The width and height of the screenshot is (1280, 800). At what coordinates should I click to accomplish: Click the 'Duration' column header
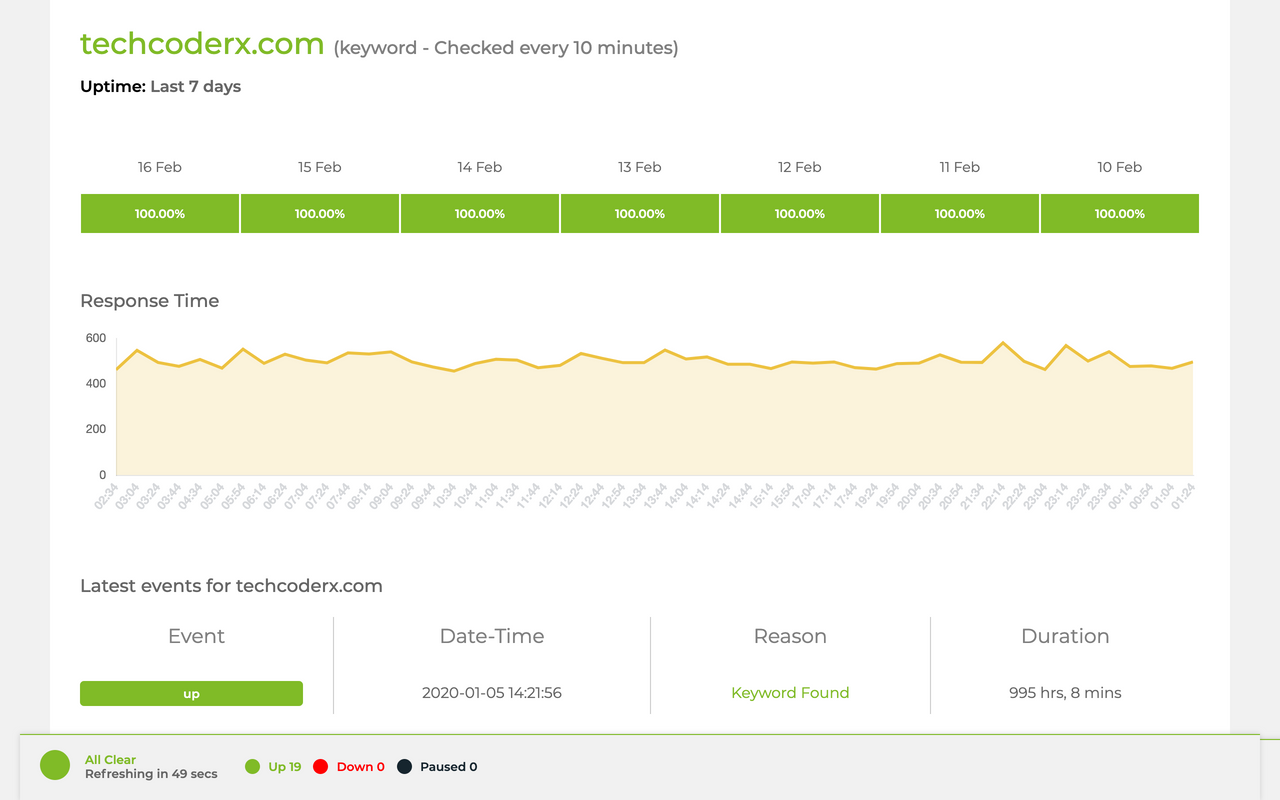pos(1065,636)
